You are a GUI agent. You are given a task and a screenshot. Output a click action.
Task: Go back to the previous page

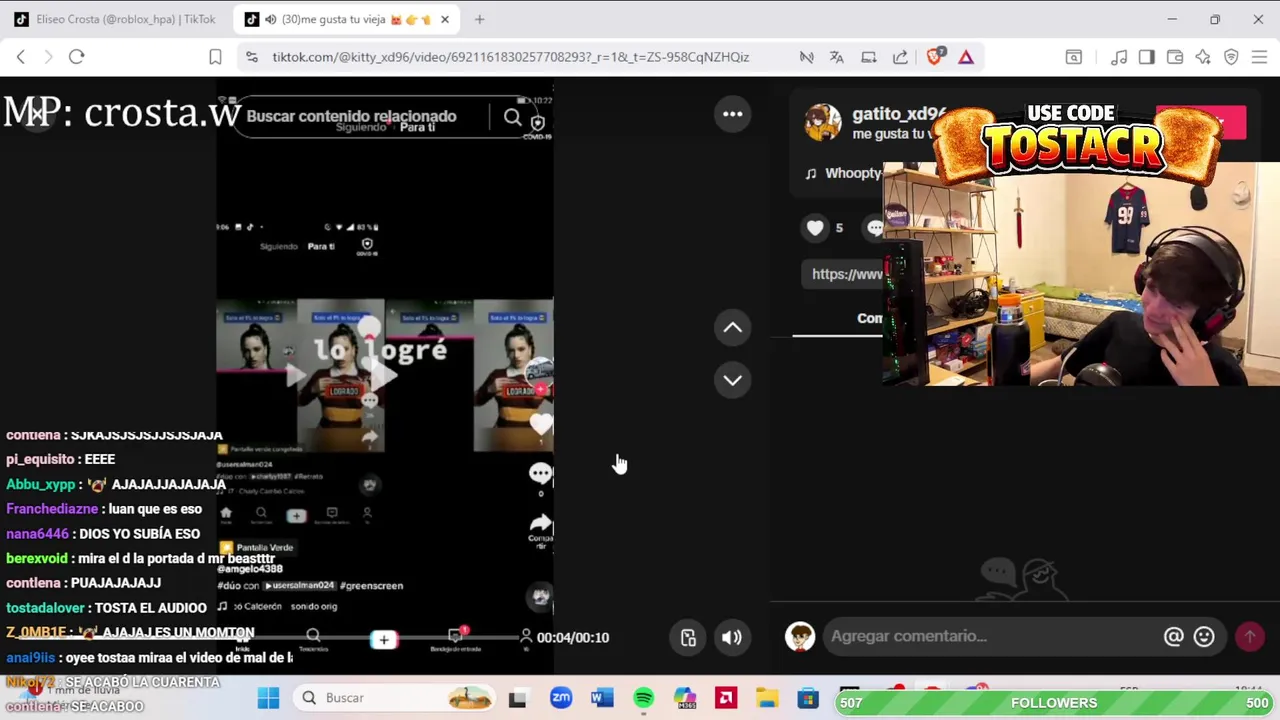[x=21, y=57]
